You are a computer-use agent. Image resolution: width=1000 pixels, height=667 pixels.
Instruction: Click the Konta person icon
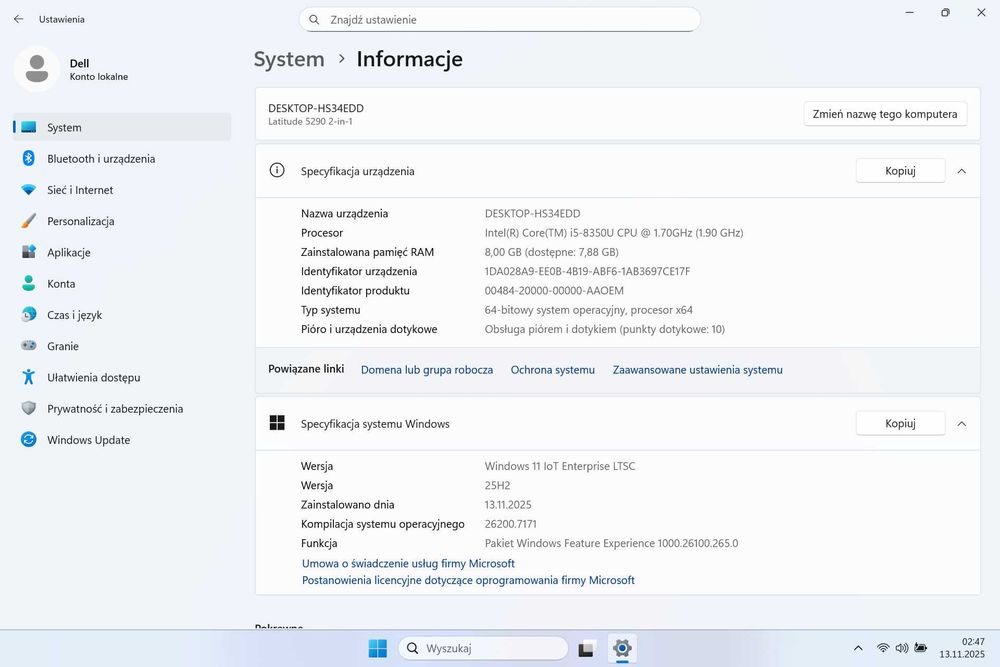29,283
